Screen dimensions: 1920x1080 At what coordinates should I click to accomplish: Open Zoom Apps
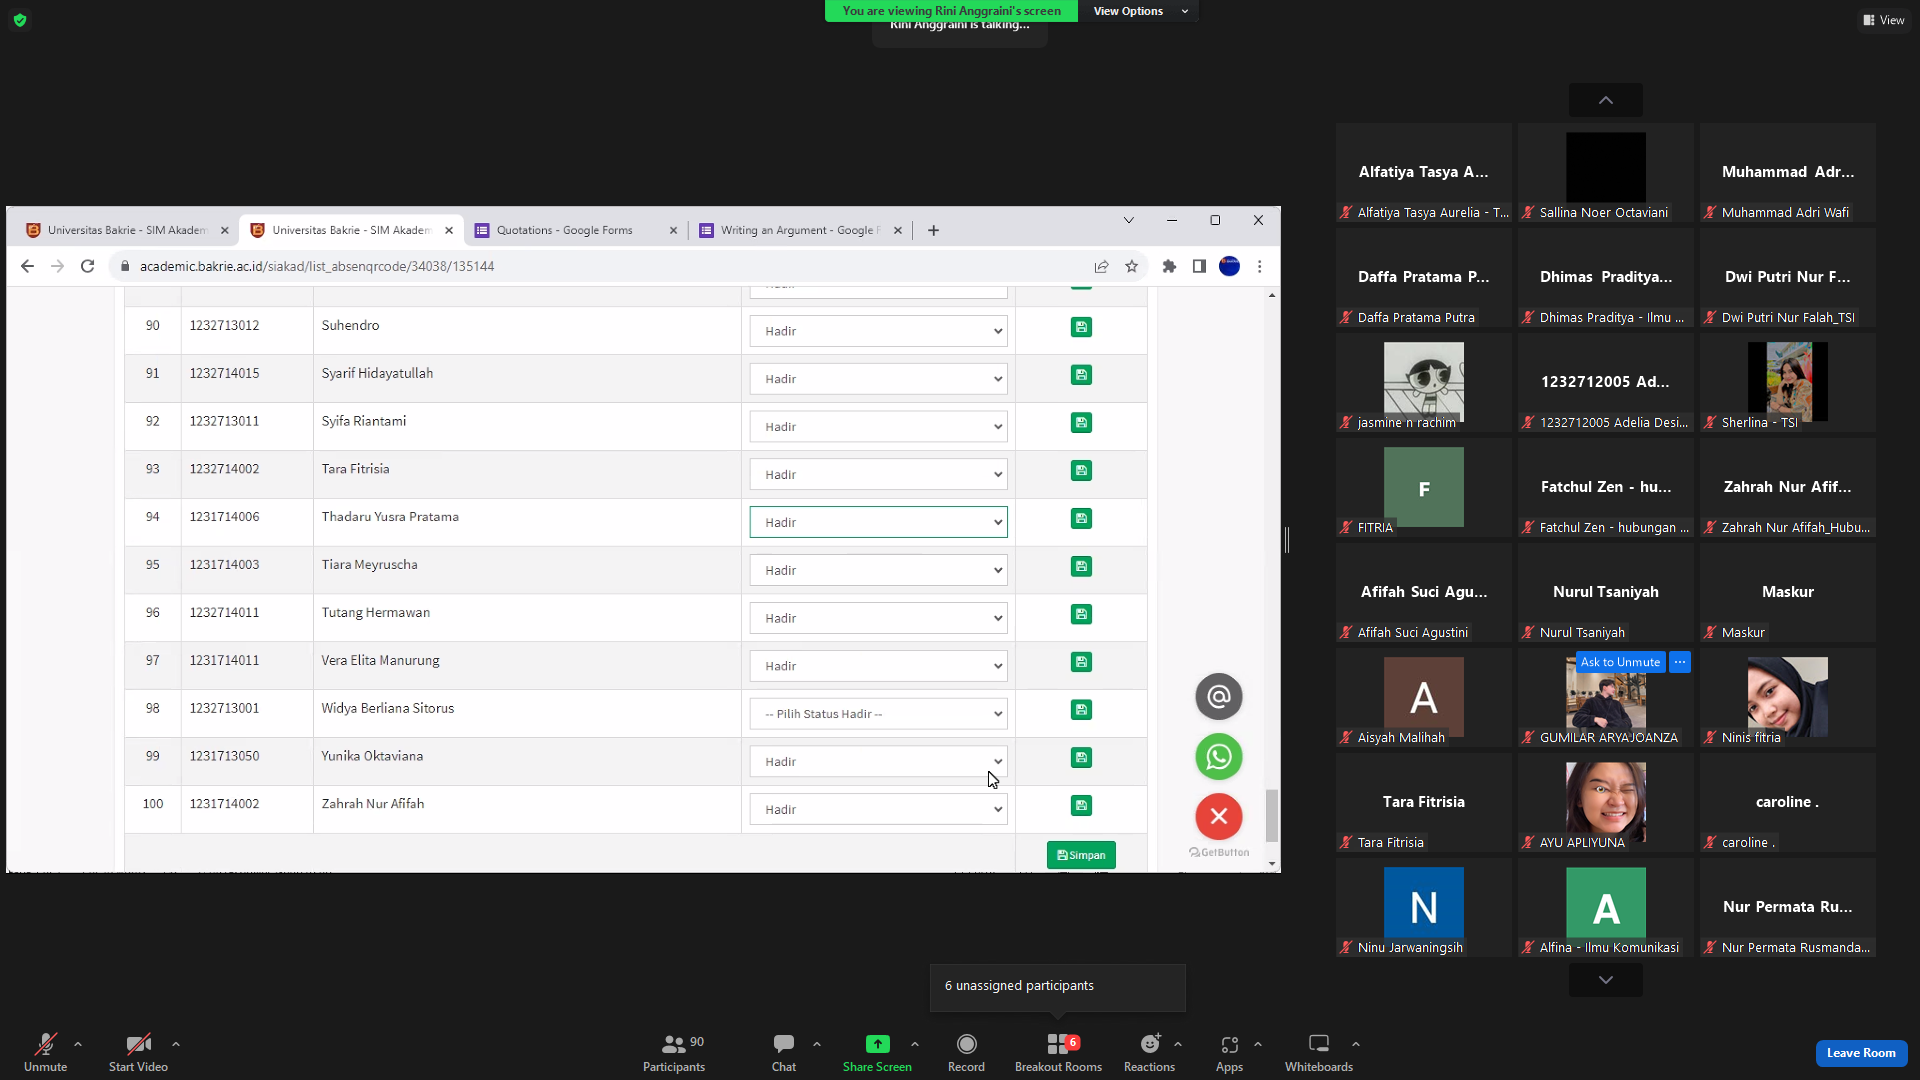[x=1229, y=1052]
